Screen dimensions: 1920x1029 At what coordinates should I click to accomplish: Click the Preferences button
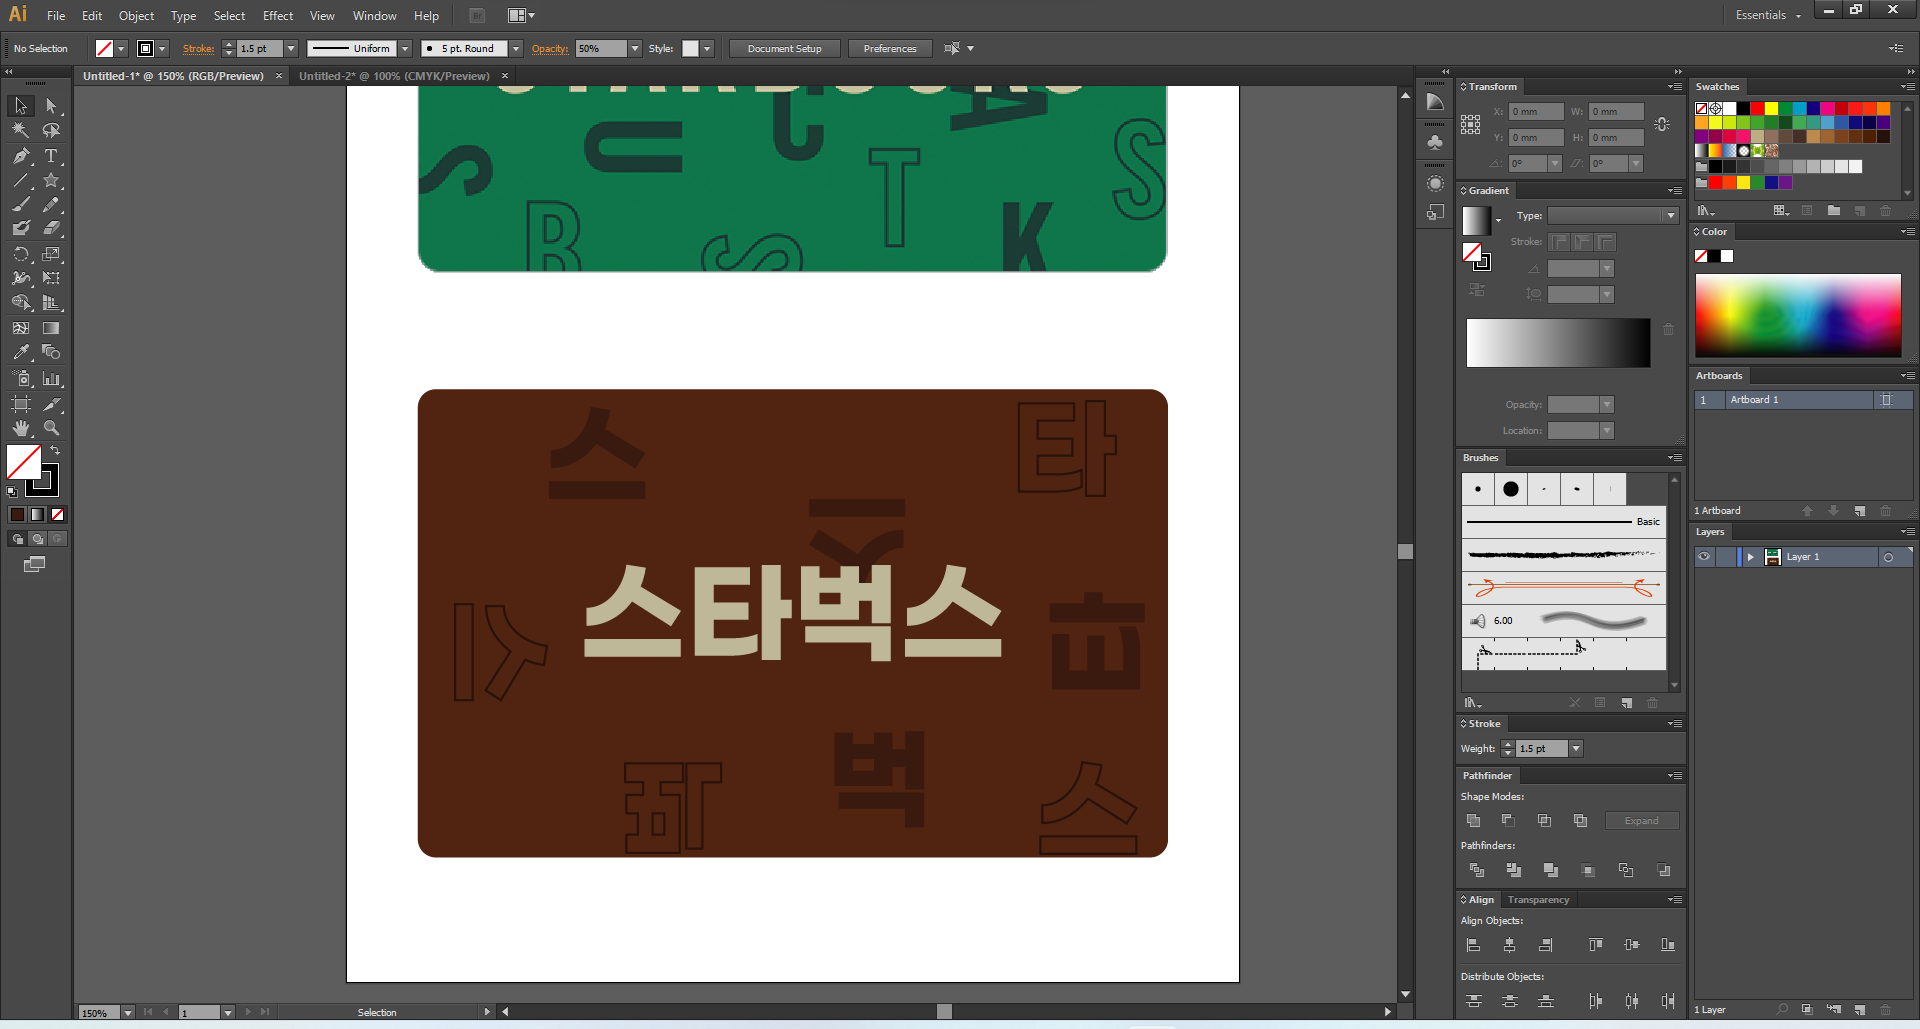pos(890,48)
